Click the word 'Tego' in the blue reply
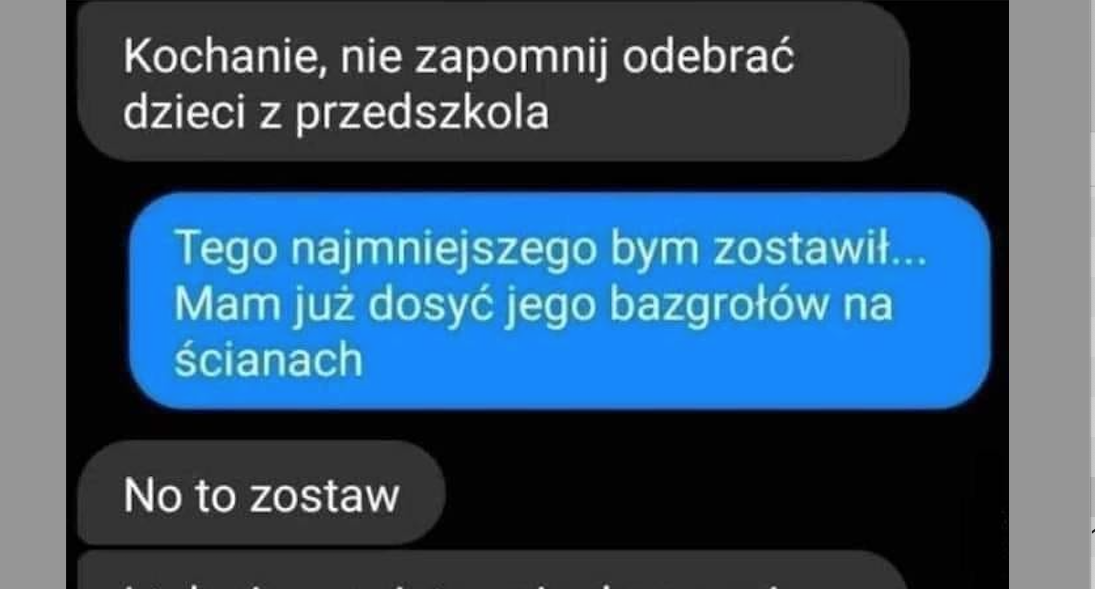This screenshot has height=589, width=1095. coord(226,249)
